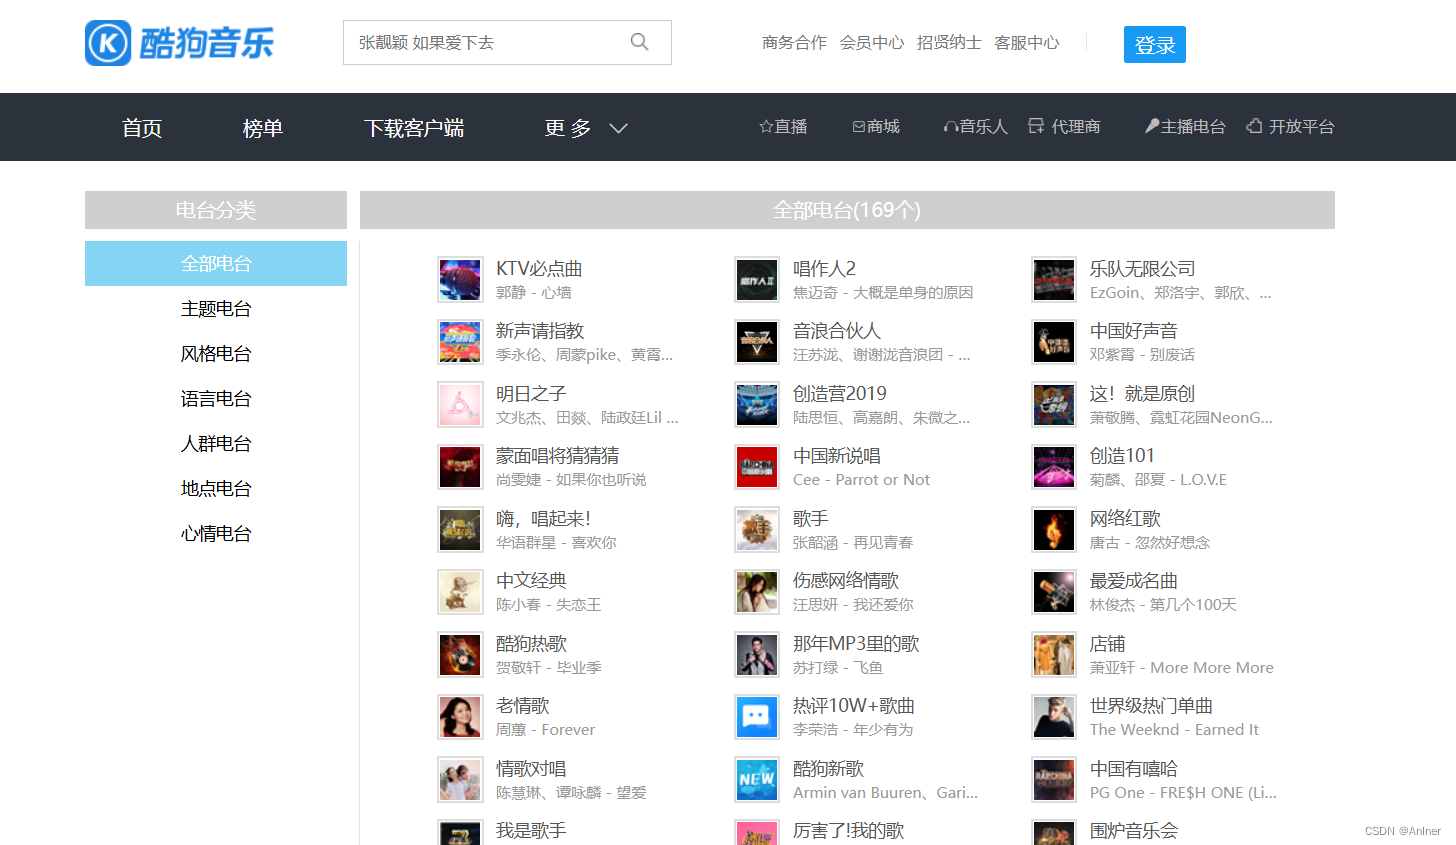The image size is (1456, 845).
Task: Open 酷狗新歌 NEW cover
Action: tap(757, 780)
